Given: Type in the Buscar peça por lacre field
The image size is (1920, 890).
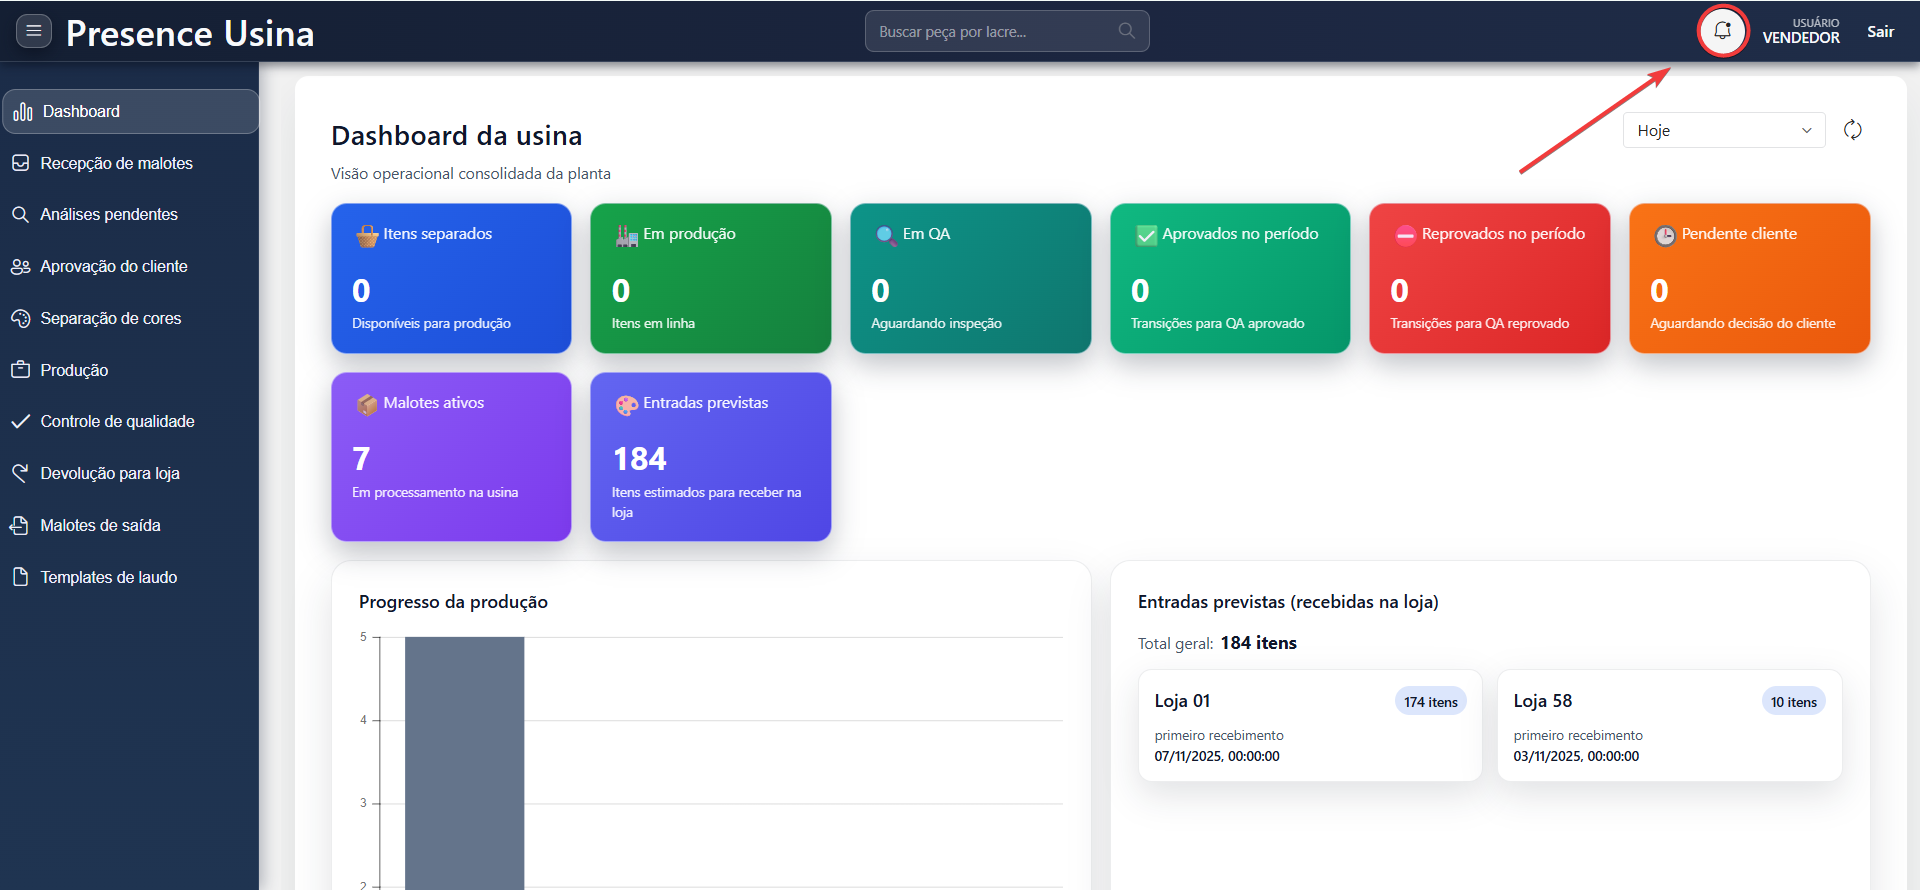Looking at the screenshot, I should coord(990,31).
